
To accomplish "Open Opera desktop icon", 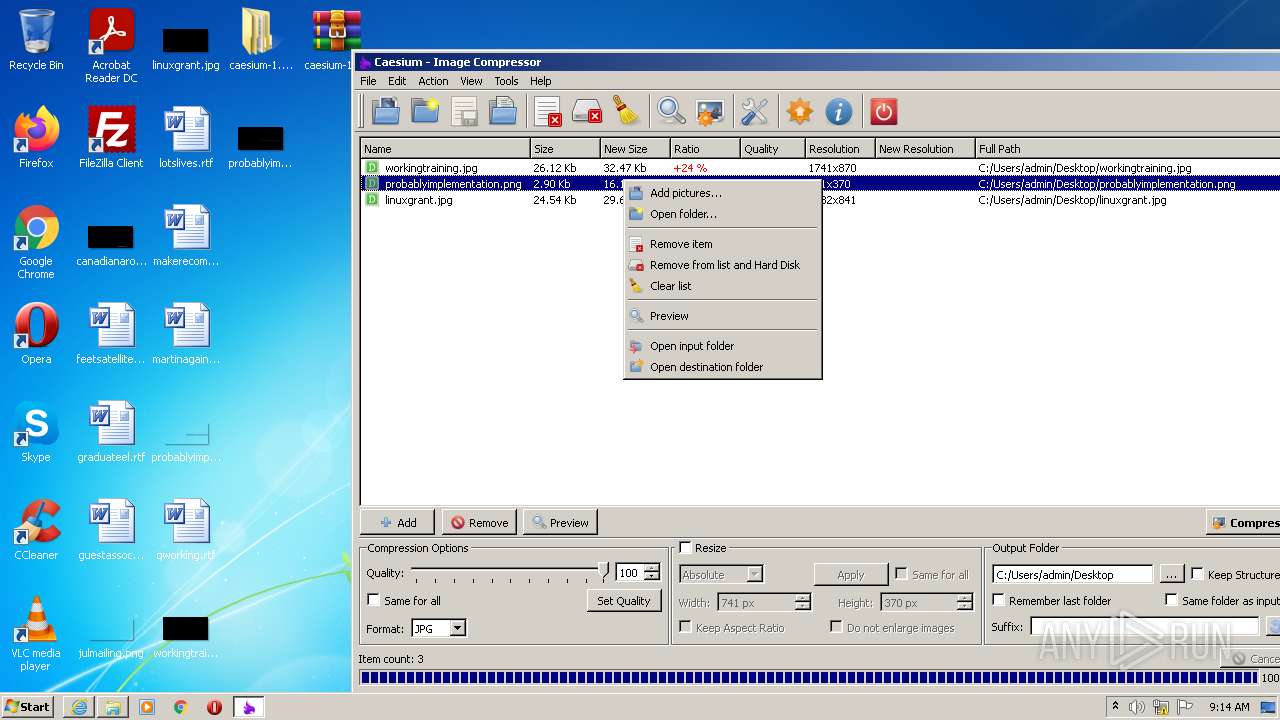I will click(x=36, y=334).
